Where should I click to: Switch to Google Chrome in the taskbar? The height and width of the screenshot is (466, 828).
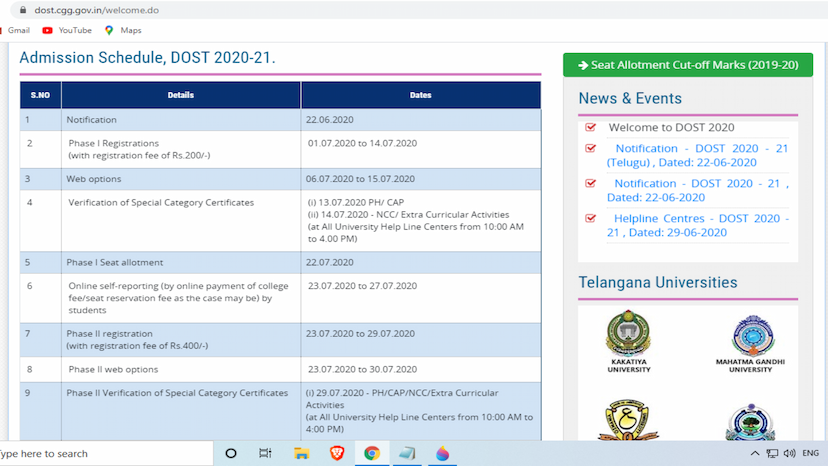(372, 453)
